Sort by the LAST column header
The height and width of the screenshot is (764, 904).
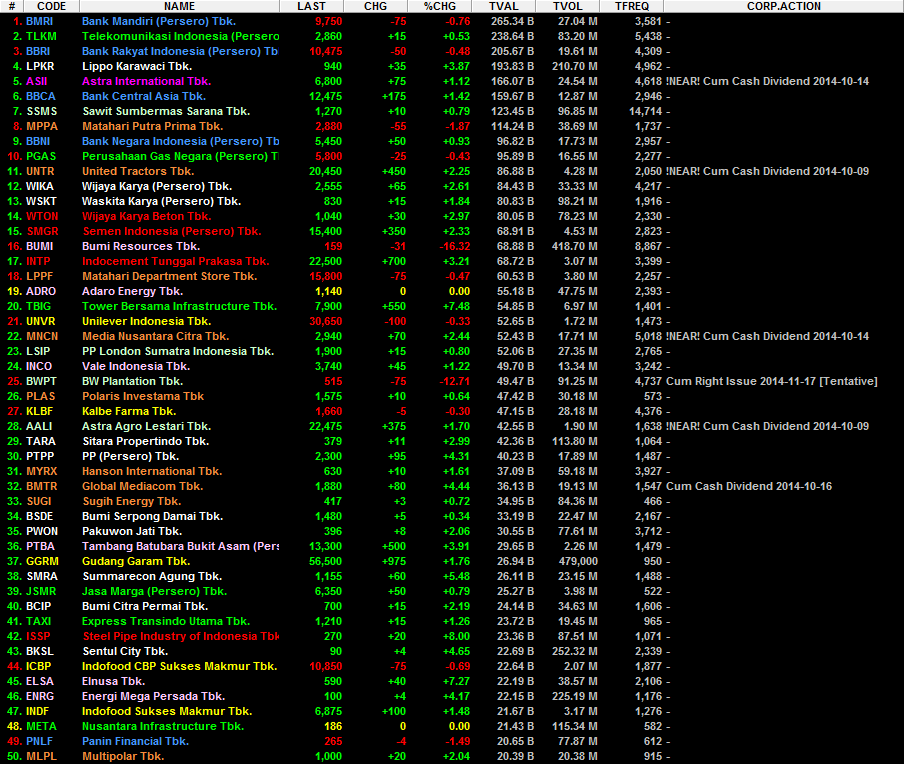pyautogui.click(x=311, y=6)
